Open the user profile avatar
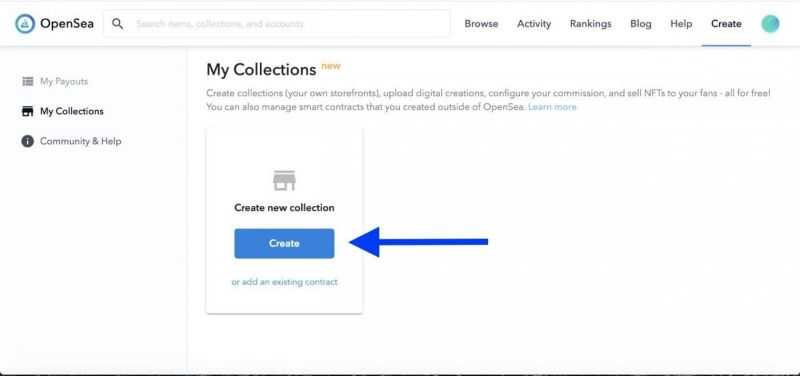 [x=770, y=24]
